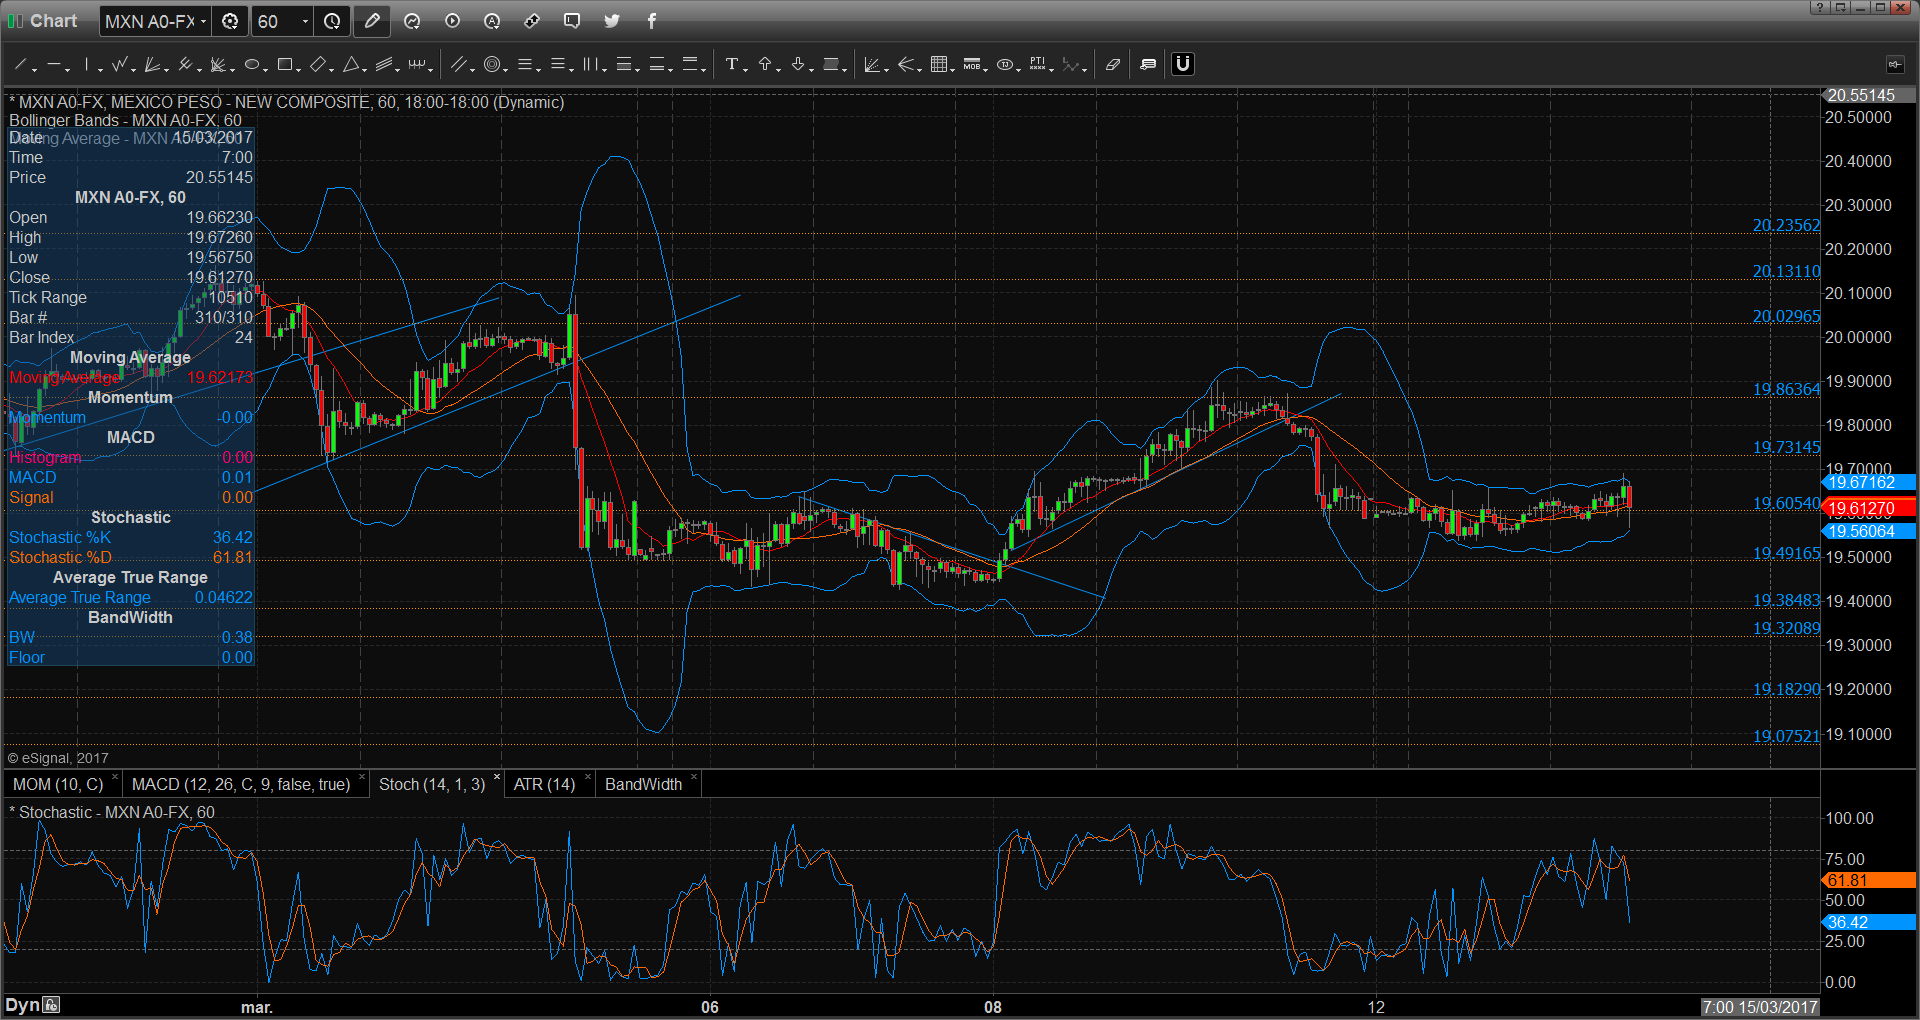Click the symbol link arrows icon

pos(532,21)
